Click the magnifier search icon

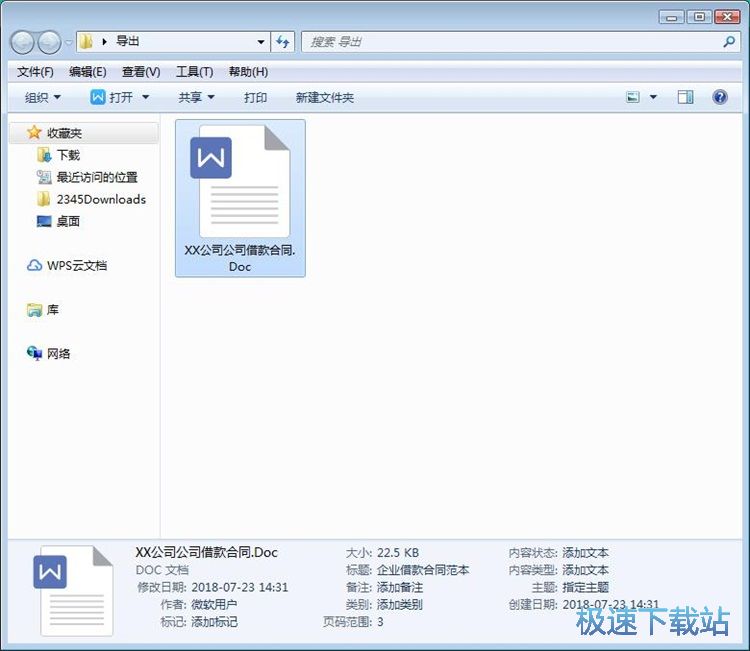729,42
